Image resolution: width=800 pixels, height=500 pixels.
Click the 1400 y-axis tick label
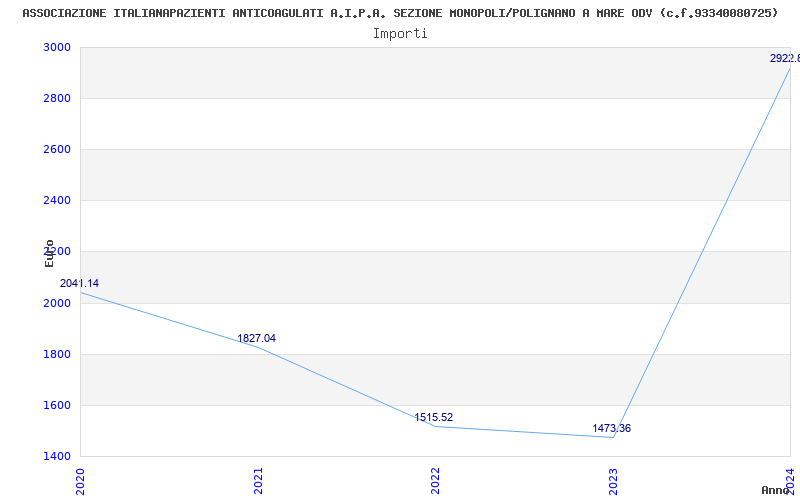coord(57,456)
